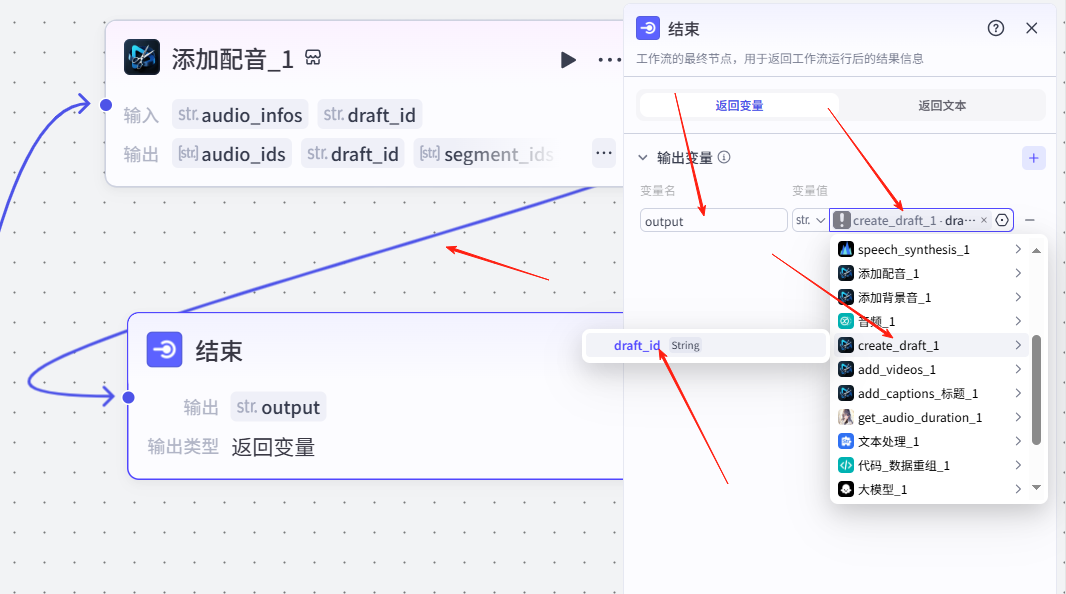
Task: Click the dropdown list scrollbar
Action: click(x=1036, y=390)
